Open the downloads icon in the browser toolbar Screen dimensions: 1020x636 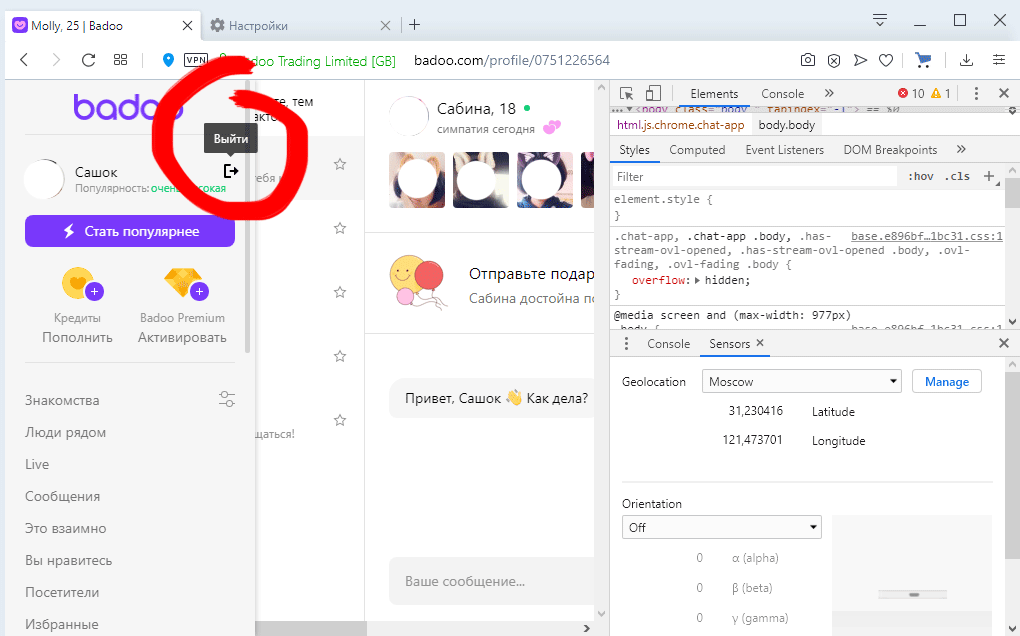click(x=966, y=60)
